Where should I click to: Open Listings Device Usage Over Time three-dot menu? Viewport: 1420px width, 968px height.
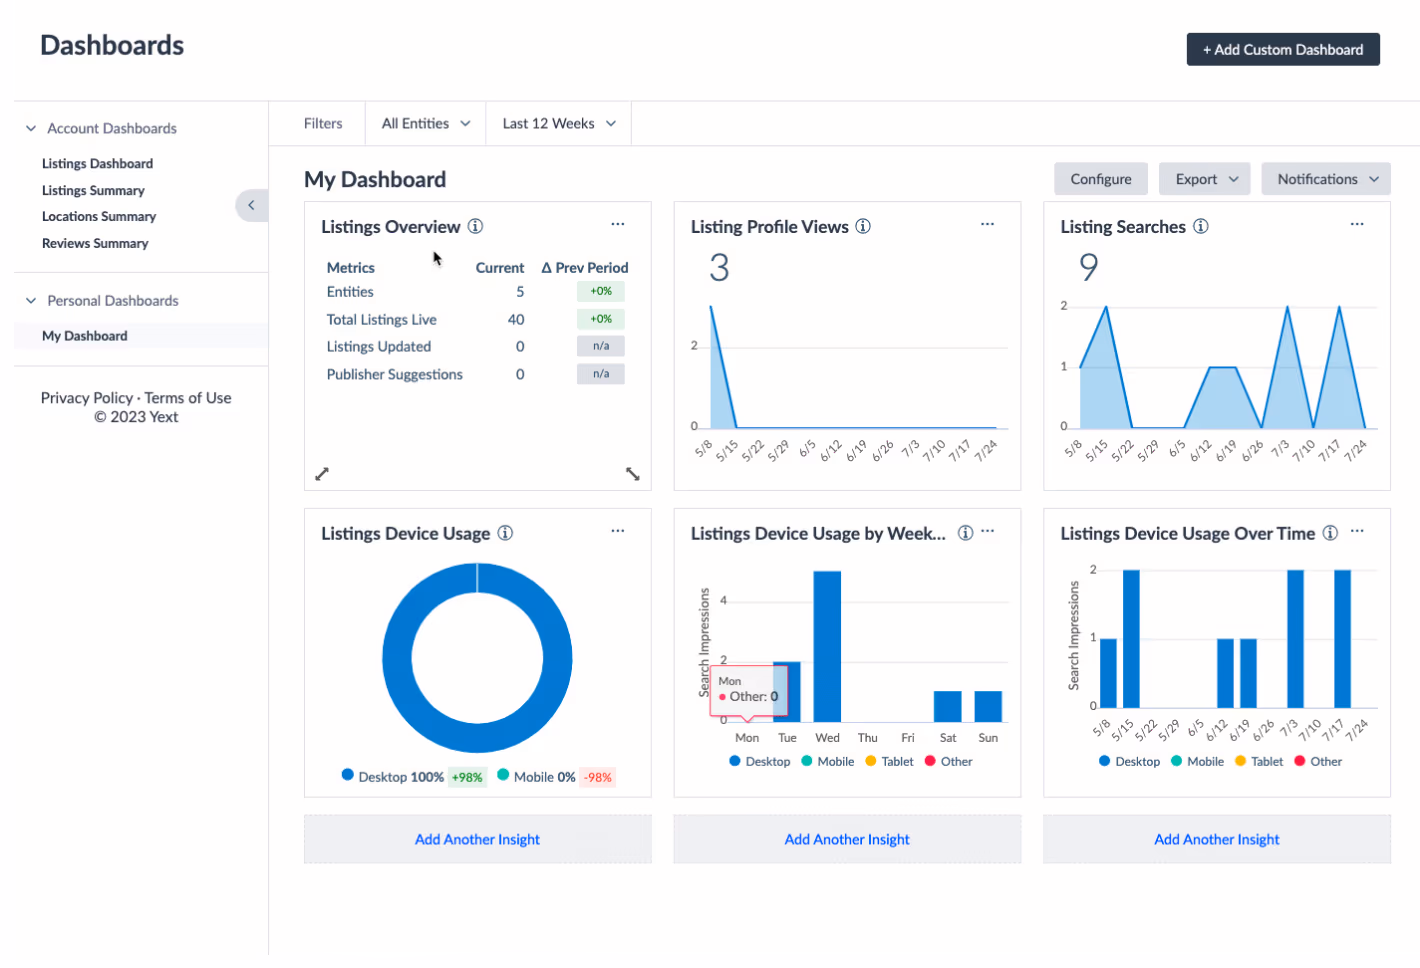pyautogui.click(x=1357, y=531)
